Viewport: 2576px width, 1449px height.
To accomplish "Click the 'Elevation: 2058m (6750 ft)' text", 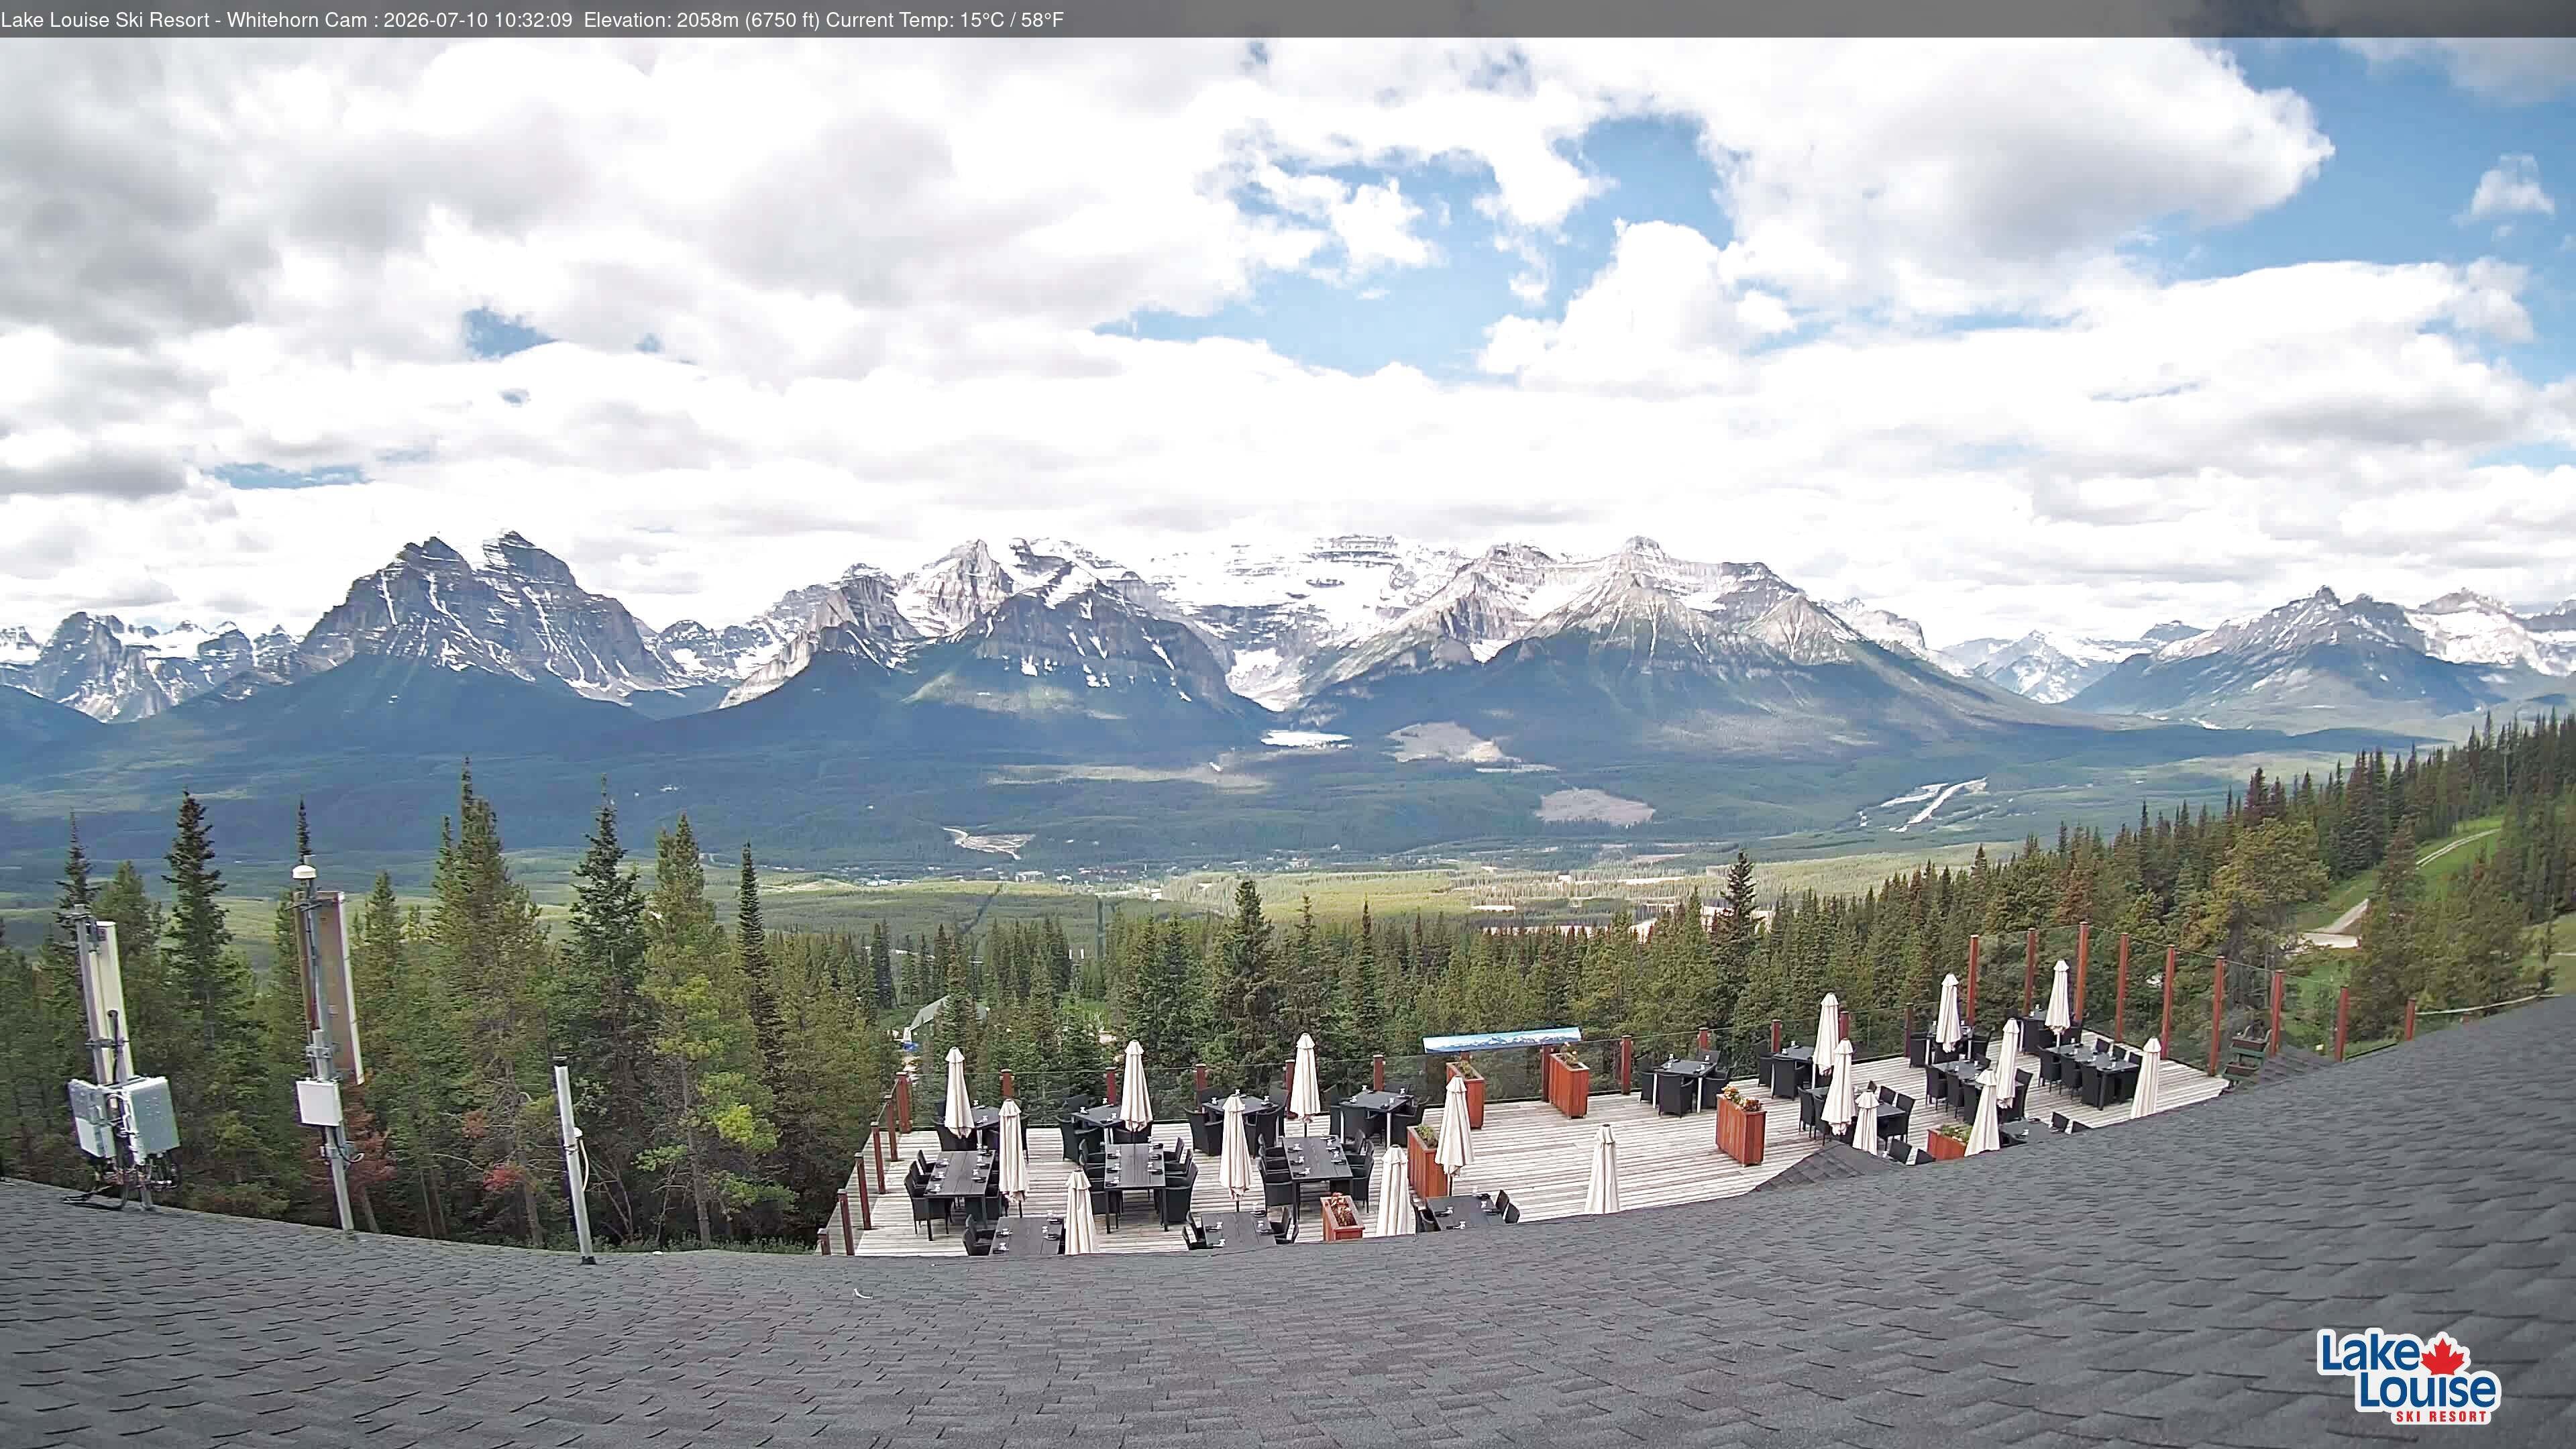I will point(701,20).
